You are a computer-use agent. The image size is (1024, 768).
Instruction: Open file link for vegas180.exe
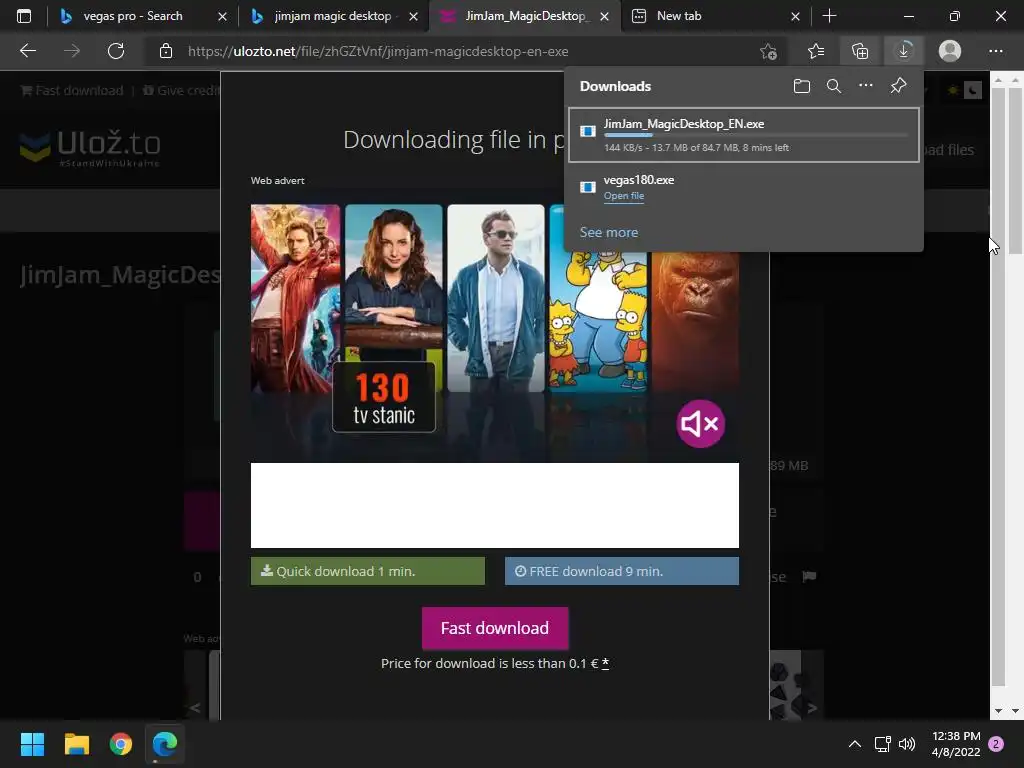pyautogui.click(x=624, y=195)
